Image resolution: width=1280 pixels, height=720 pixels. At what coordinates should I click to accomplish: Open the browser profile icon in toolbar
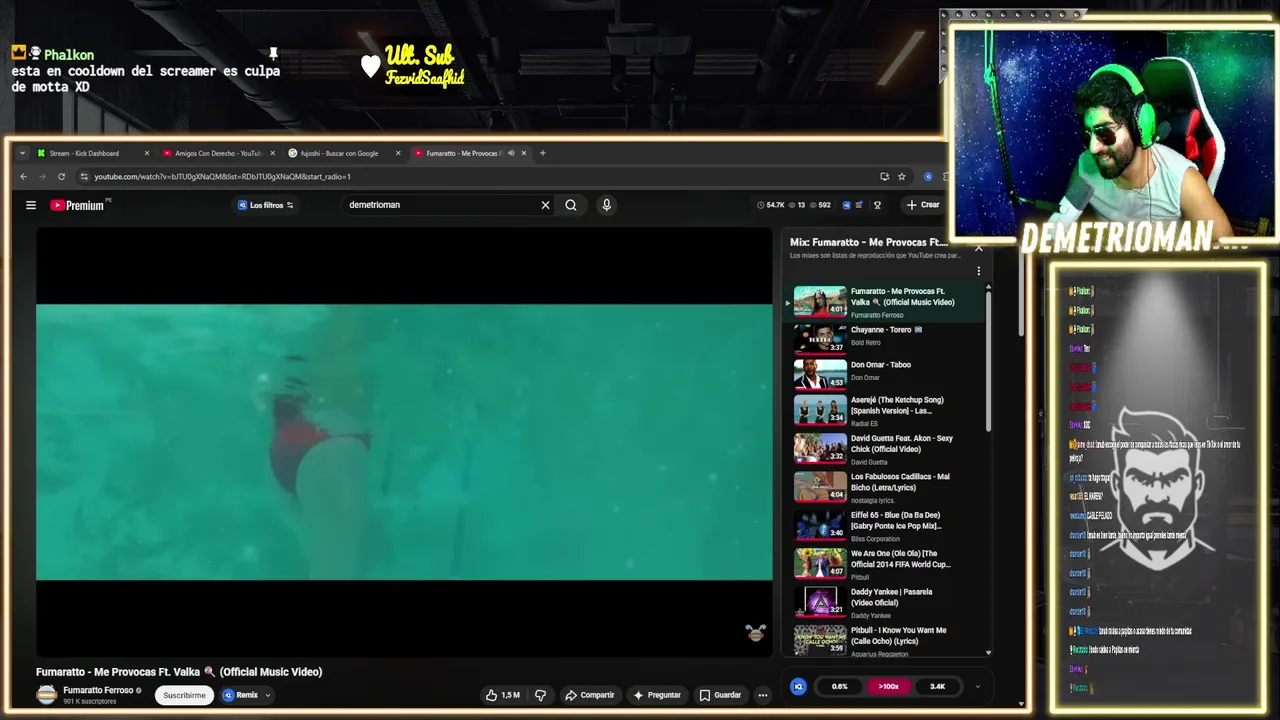click(928, 177)
